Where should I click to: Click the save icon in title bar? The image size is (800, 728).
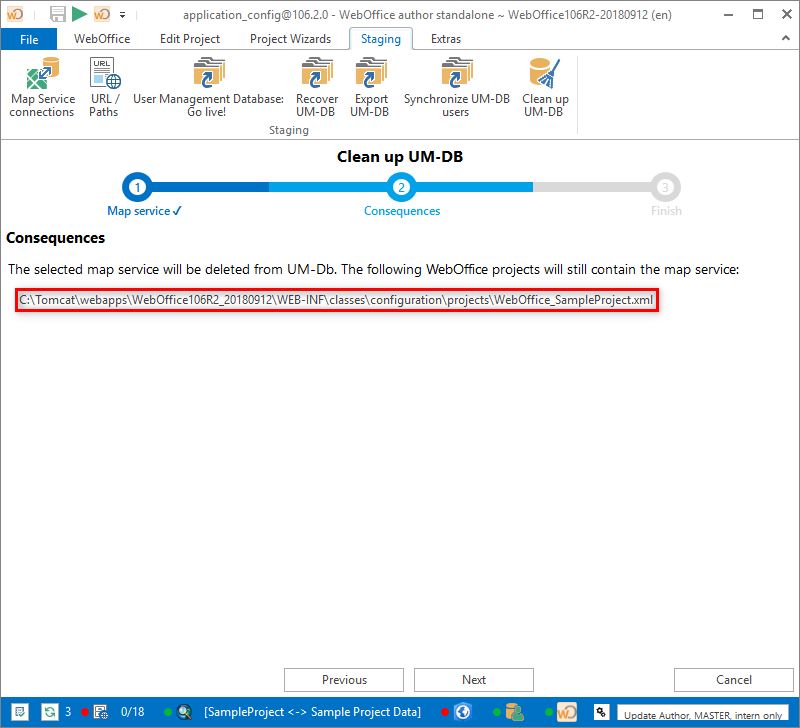pyautogui.click(x=58, y=14)
